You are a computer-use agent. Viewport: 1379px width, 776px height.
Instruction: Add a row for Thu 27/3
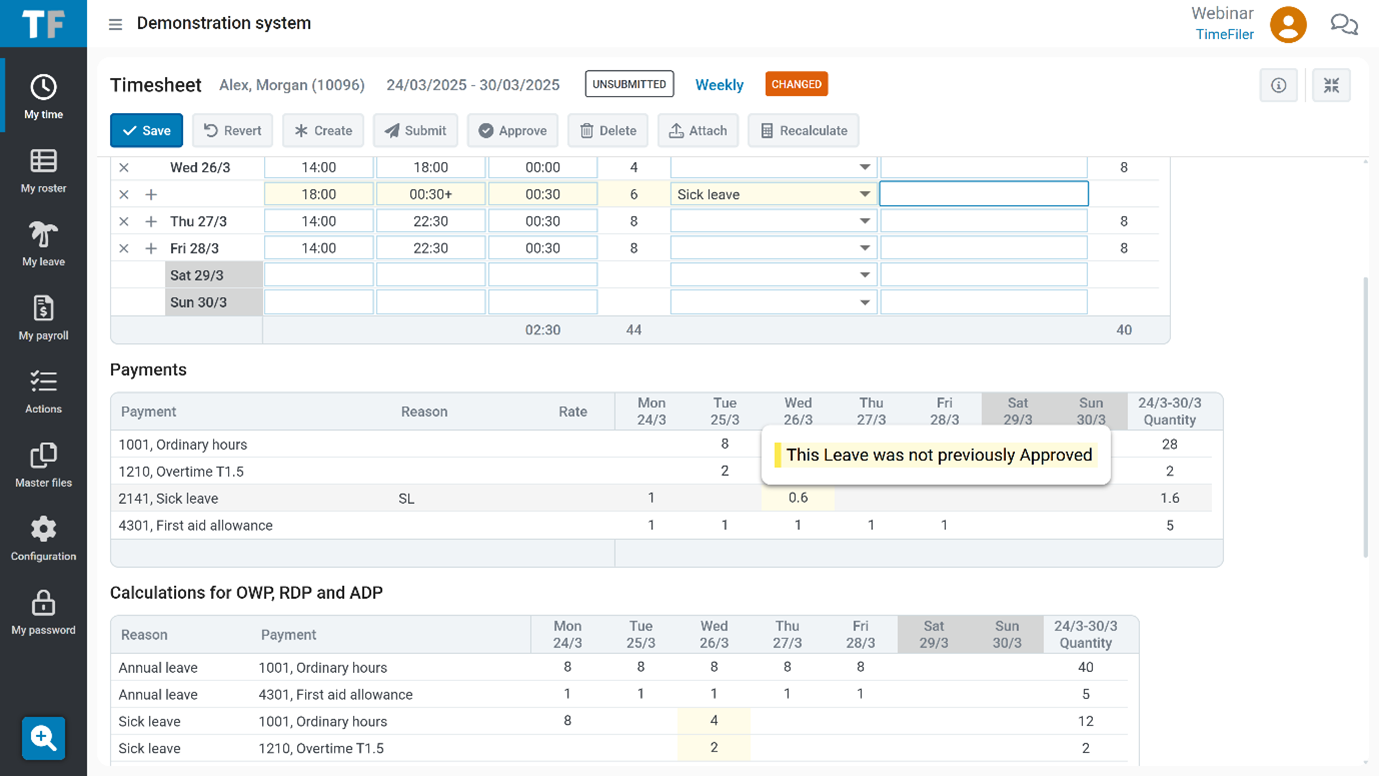[151, 222]
